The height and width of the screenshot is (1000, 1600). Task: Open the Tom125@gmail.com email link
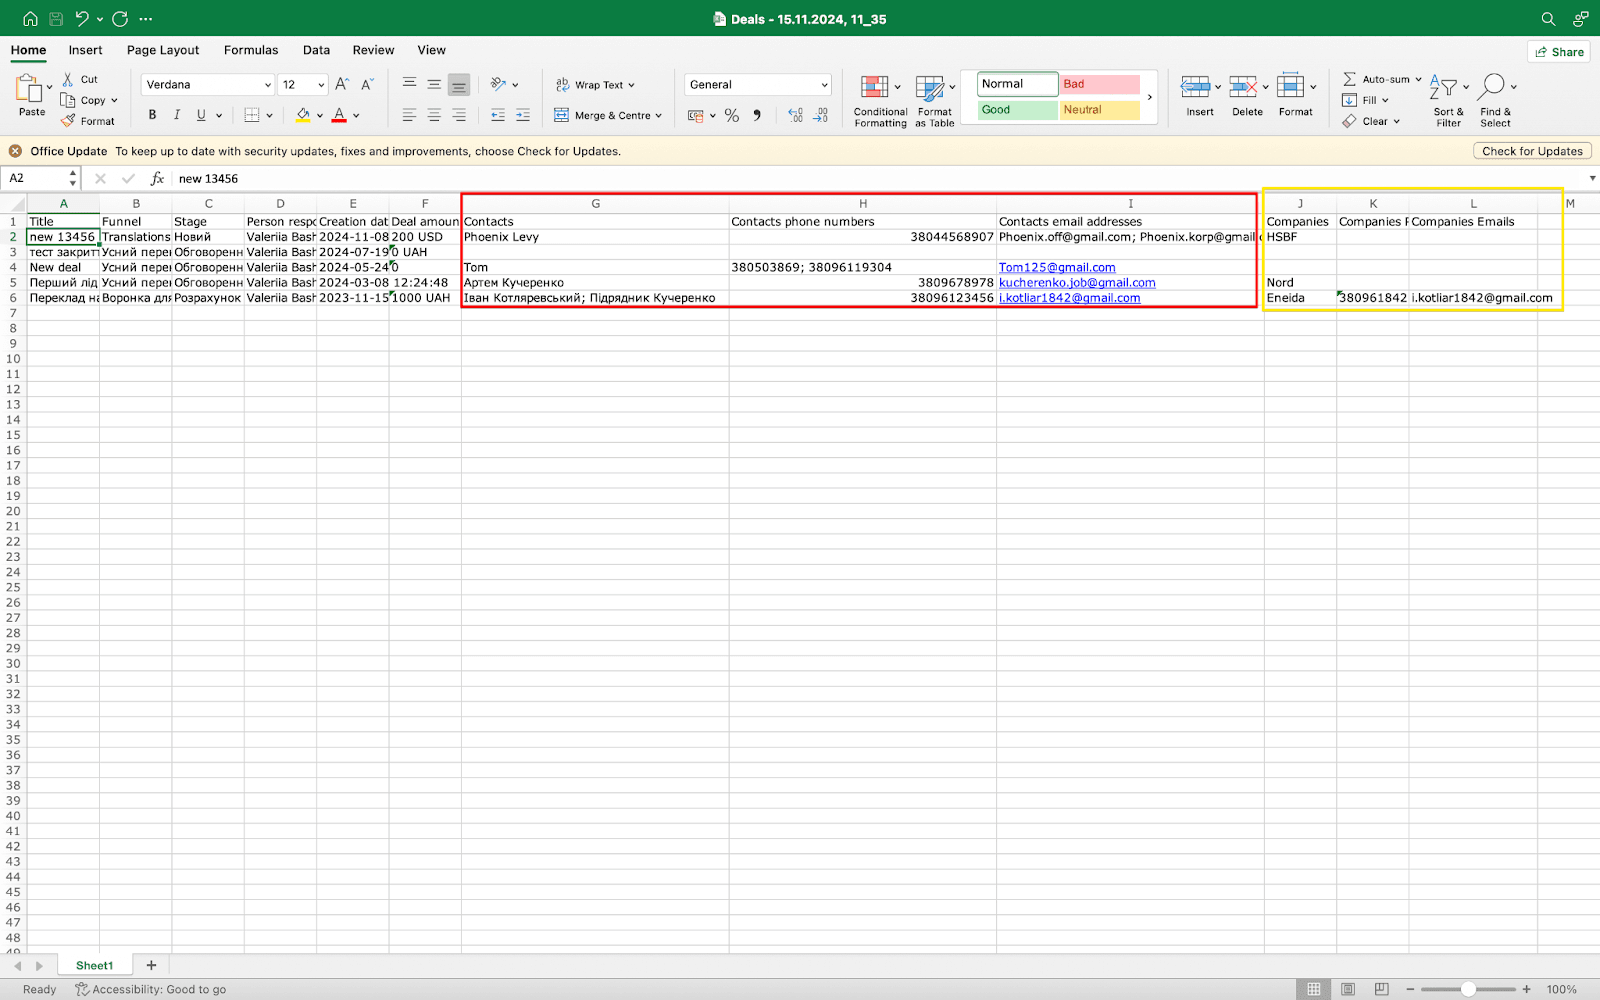[x=1057, y=268]
